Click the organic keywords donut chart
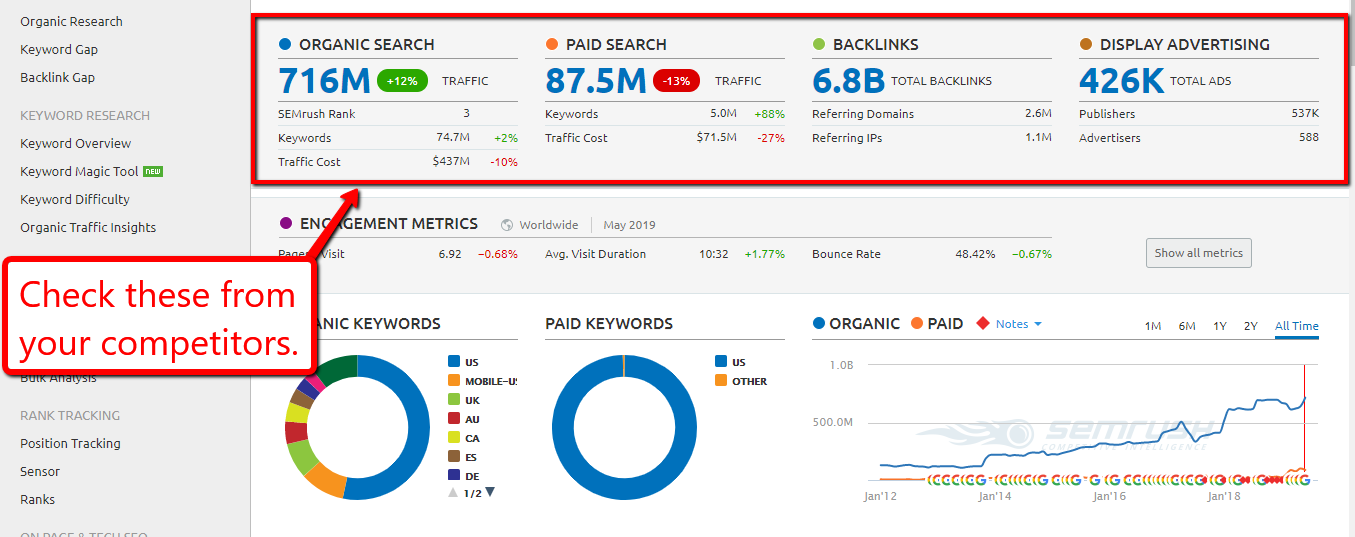The height and width of the screenshot is (537, 1355). (x=357, y=427)
